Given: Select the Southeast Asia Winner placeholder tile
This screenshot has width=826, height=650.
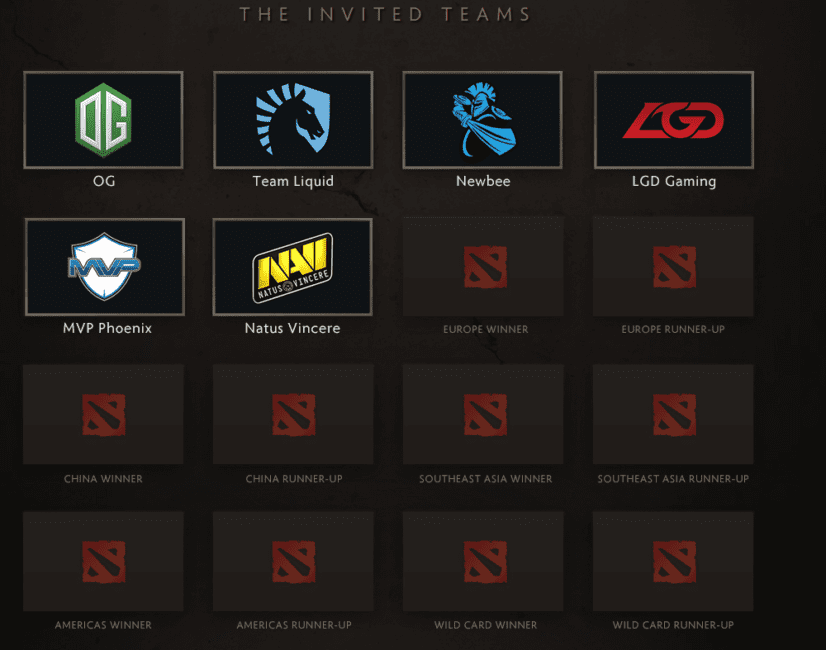Looking at the screenshot, I should click(483, 415).
